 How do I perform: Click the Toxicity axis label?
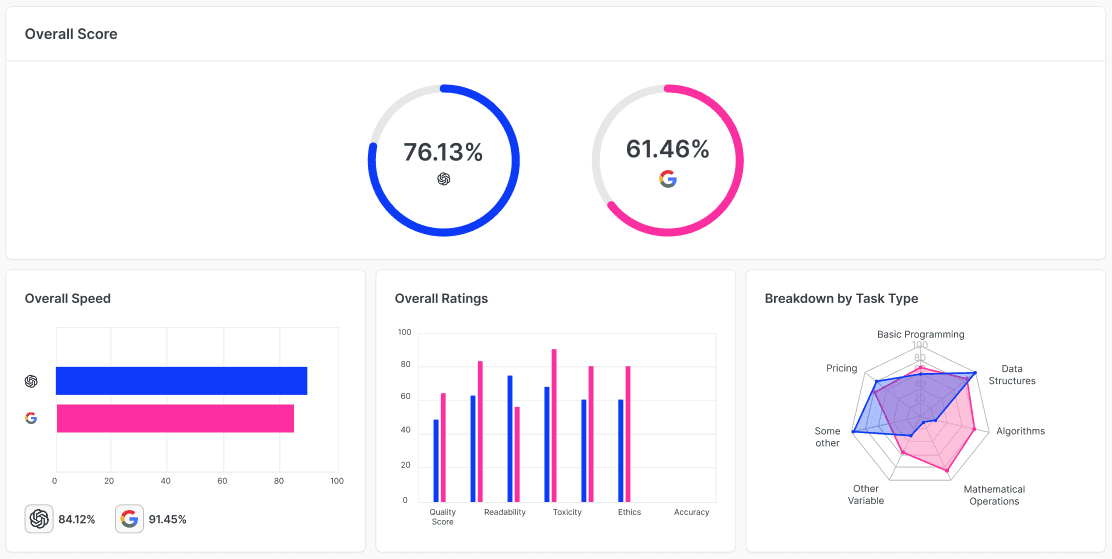567,512
